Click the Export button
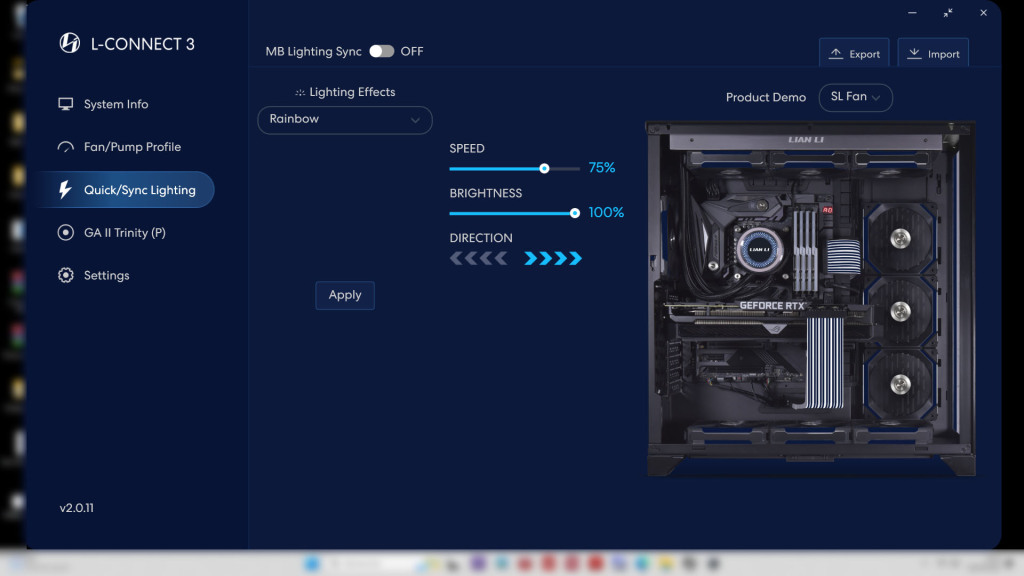This screenshot has height=576, width=1024. (x=854, y=54)
